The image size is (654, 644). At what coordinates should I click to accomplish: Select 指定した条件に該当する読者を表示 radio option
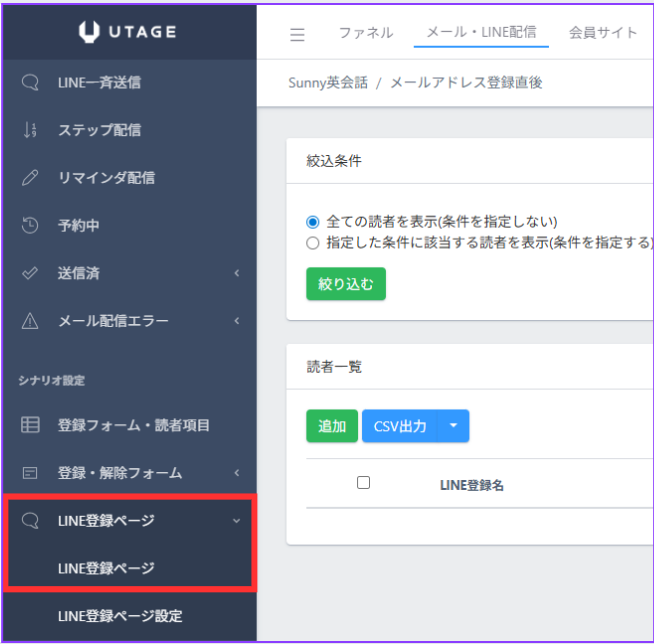(313, 242)
